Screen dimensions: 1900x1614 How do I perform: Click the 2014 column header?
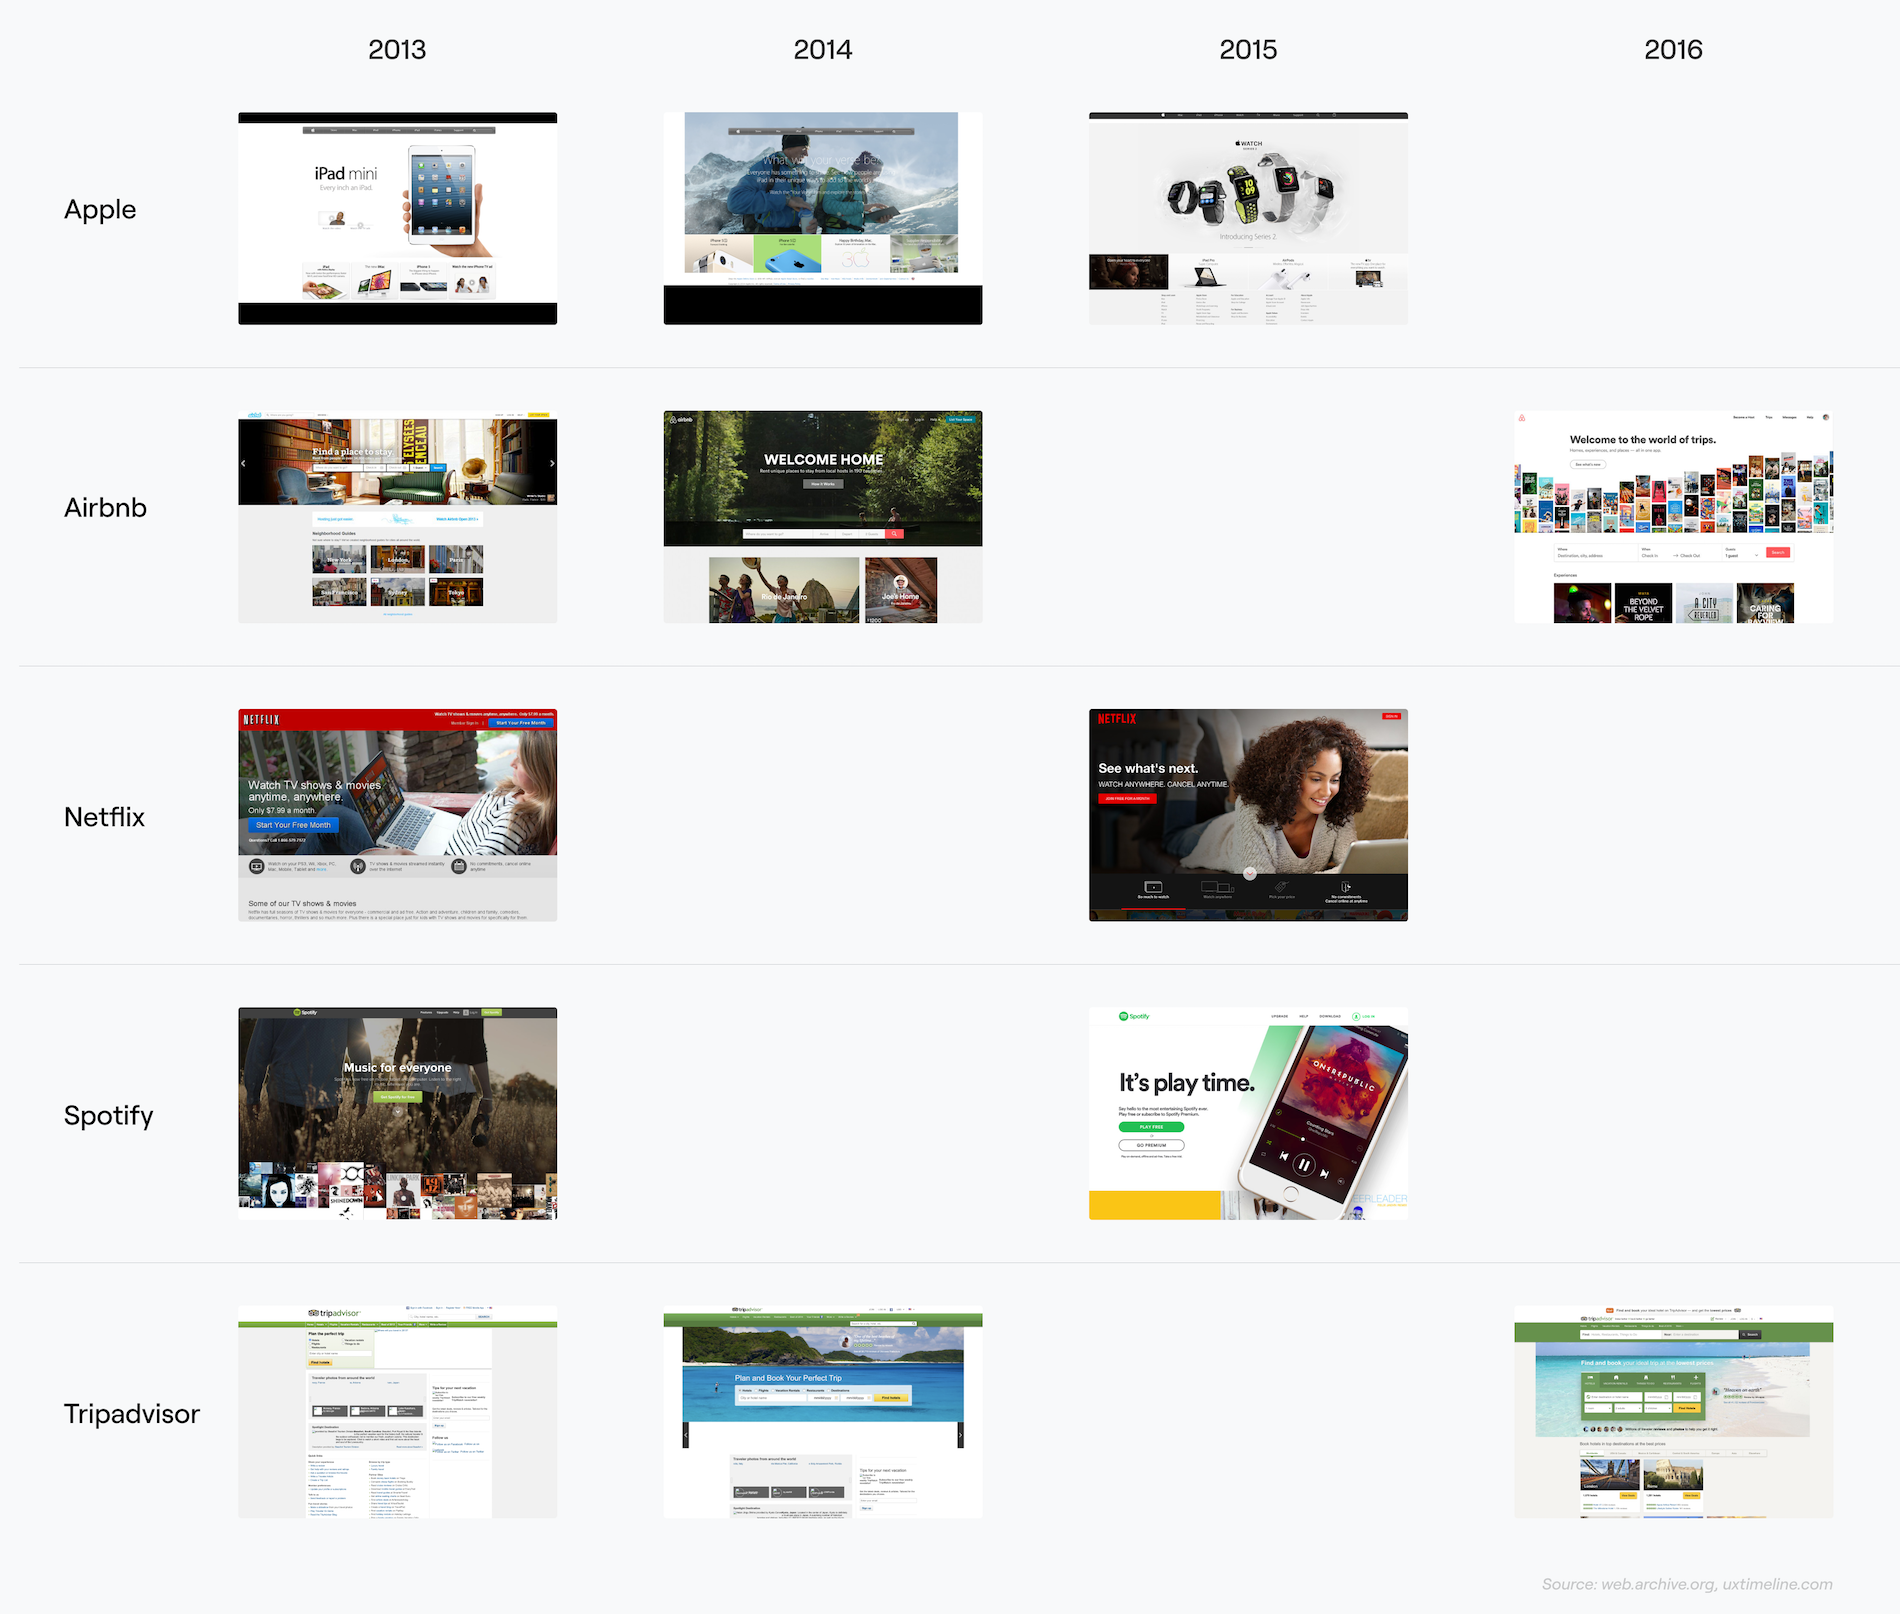pyautogui.click(x=823, y=49)
